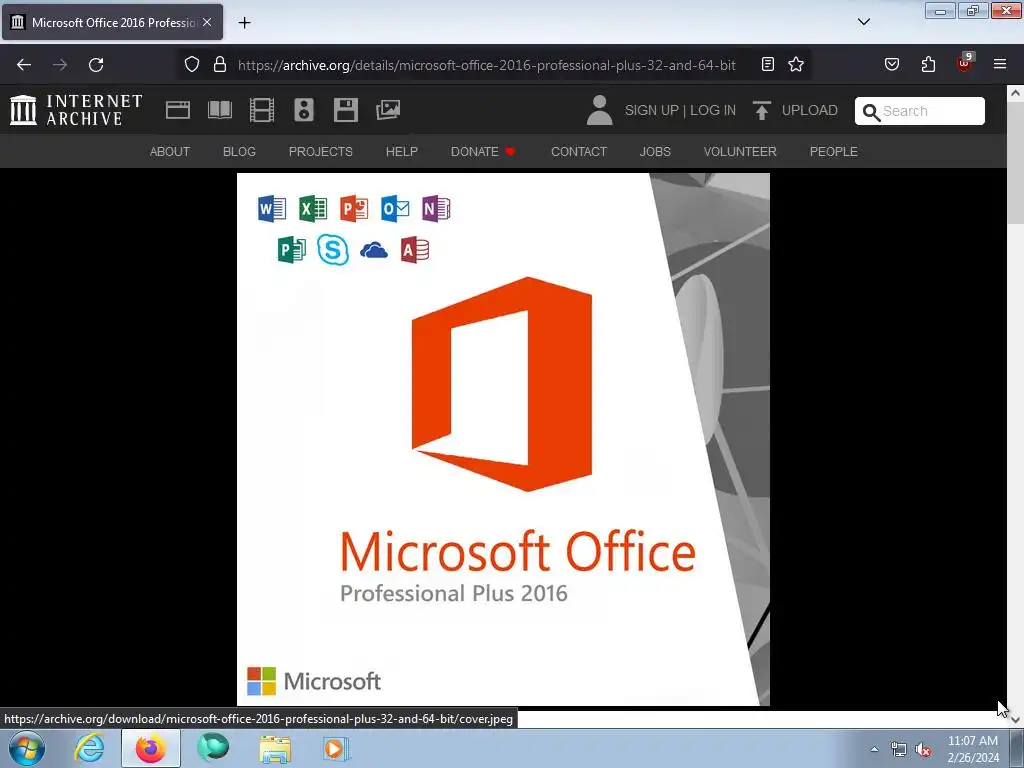Open the uBlock Origin extension icon
The height and width of the screenshot is (768, 1024).
[964, 63]
